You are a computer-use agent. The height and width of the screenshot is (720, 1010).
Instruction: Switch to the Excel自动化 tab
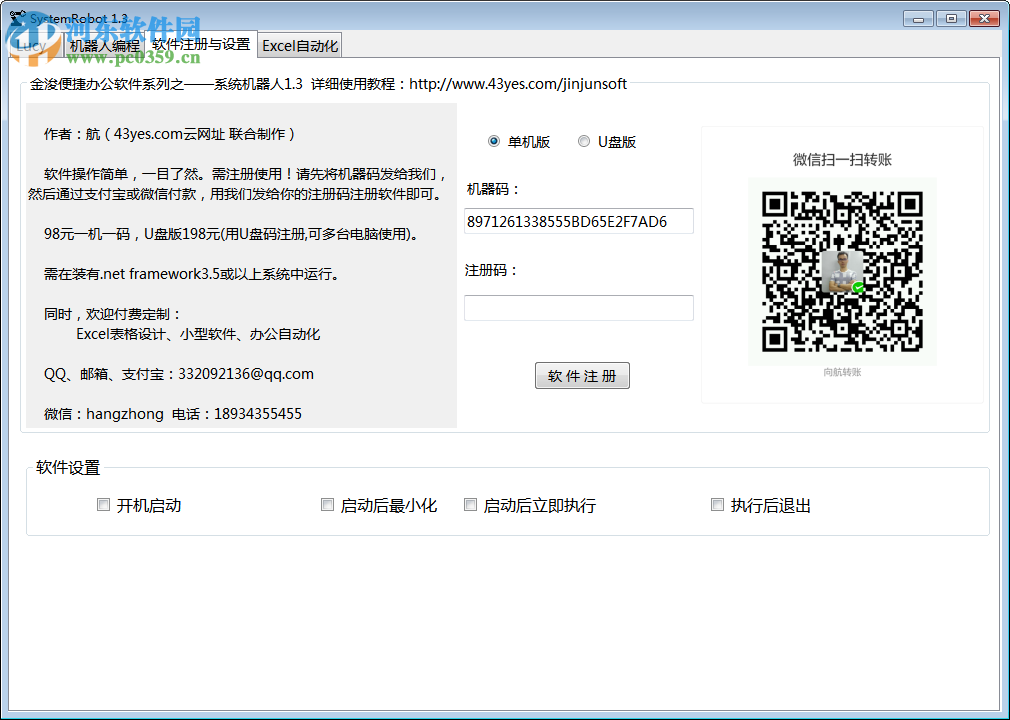(300, 44)
